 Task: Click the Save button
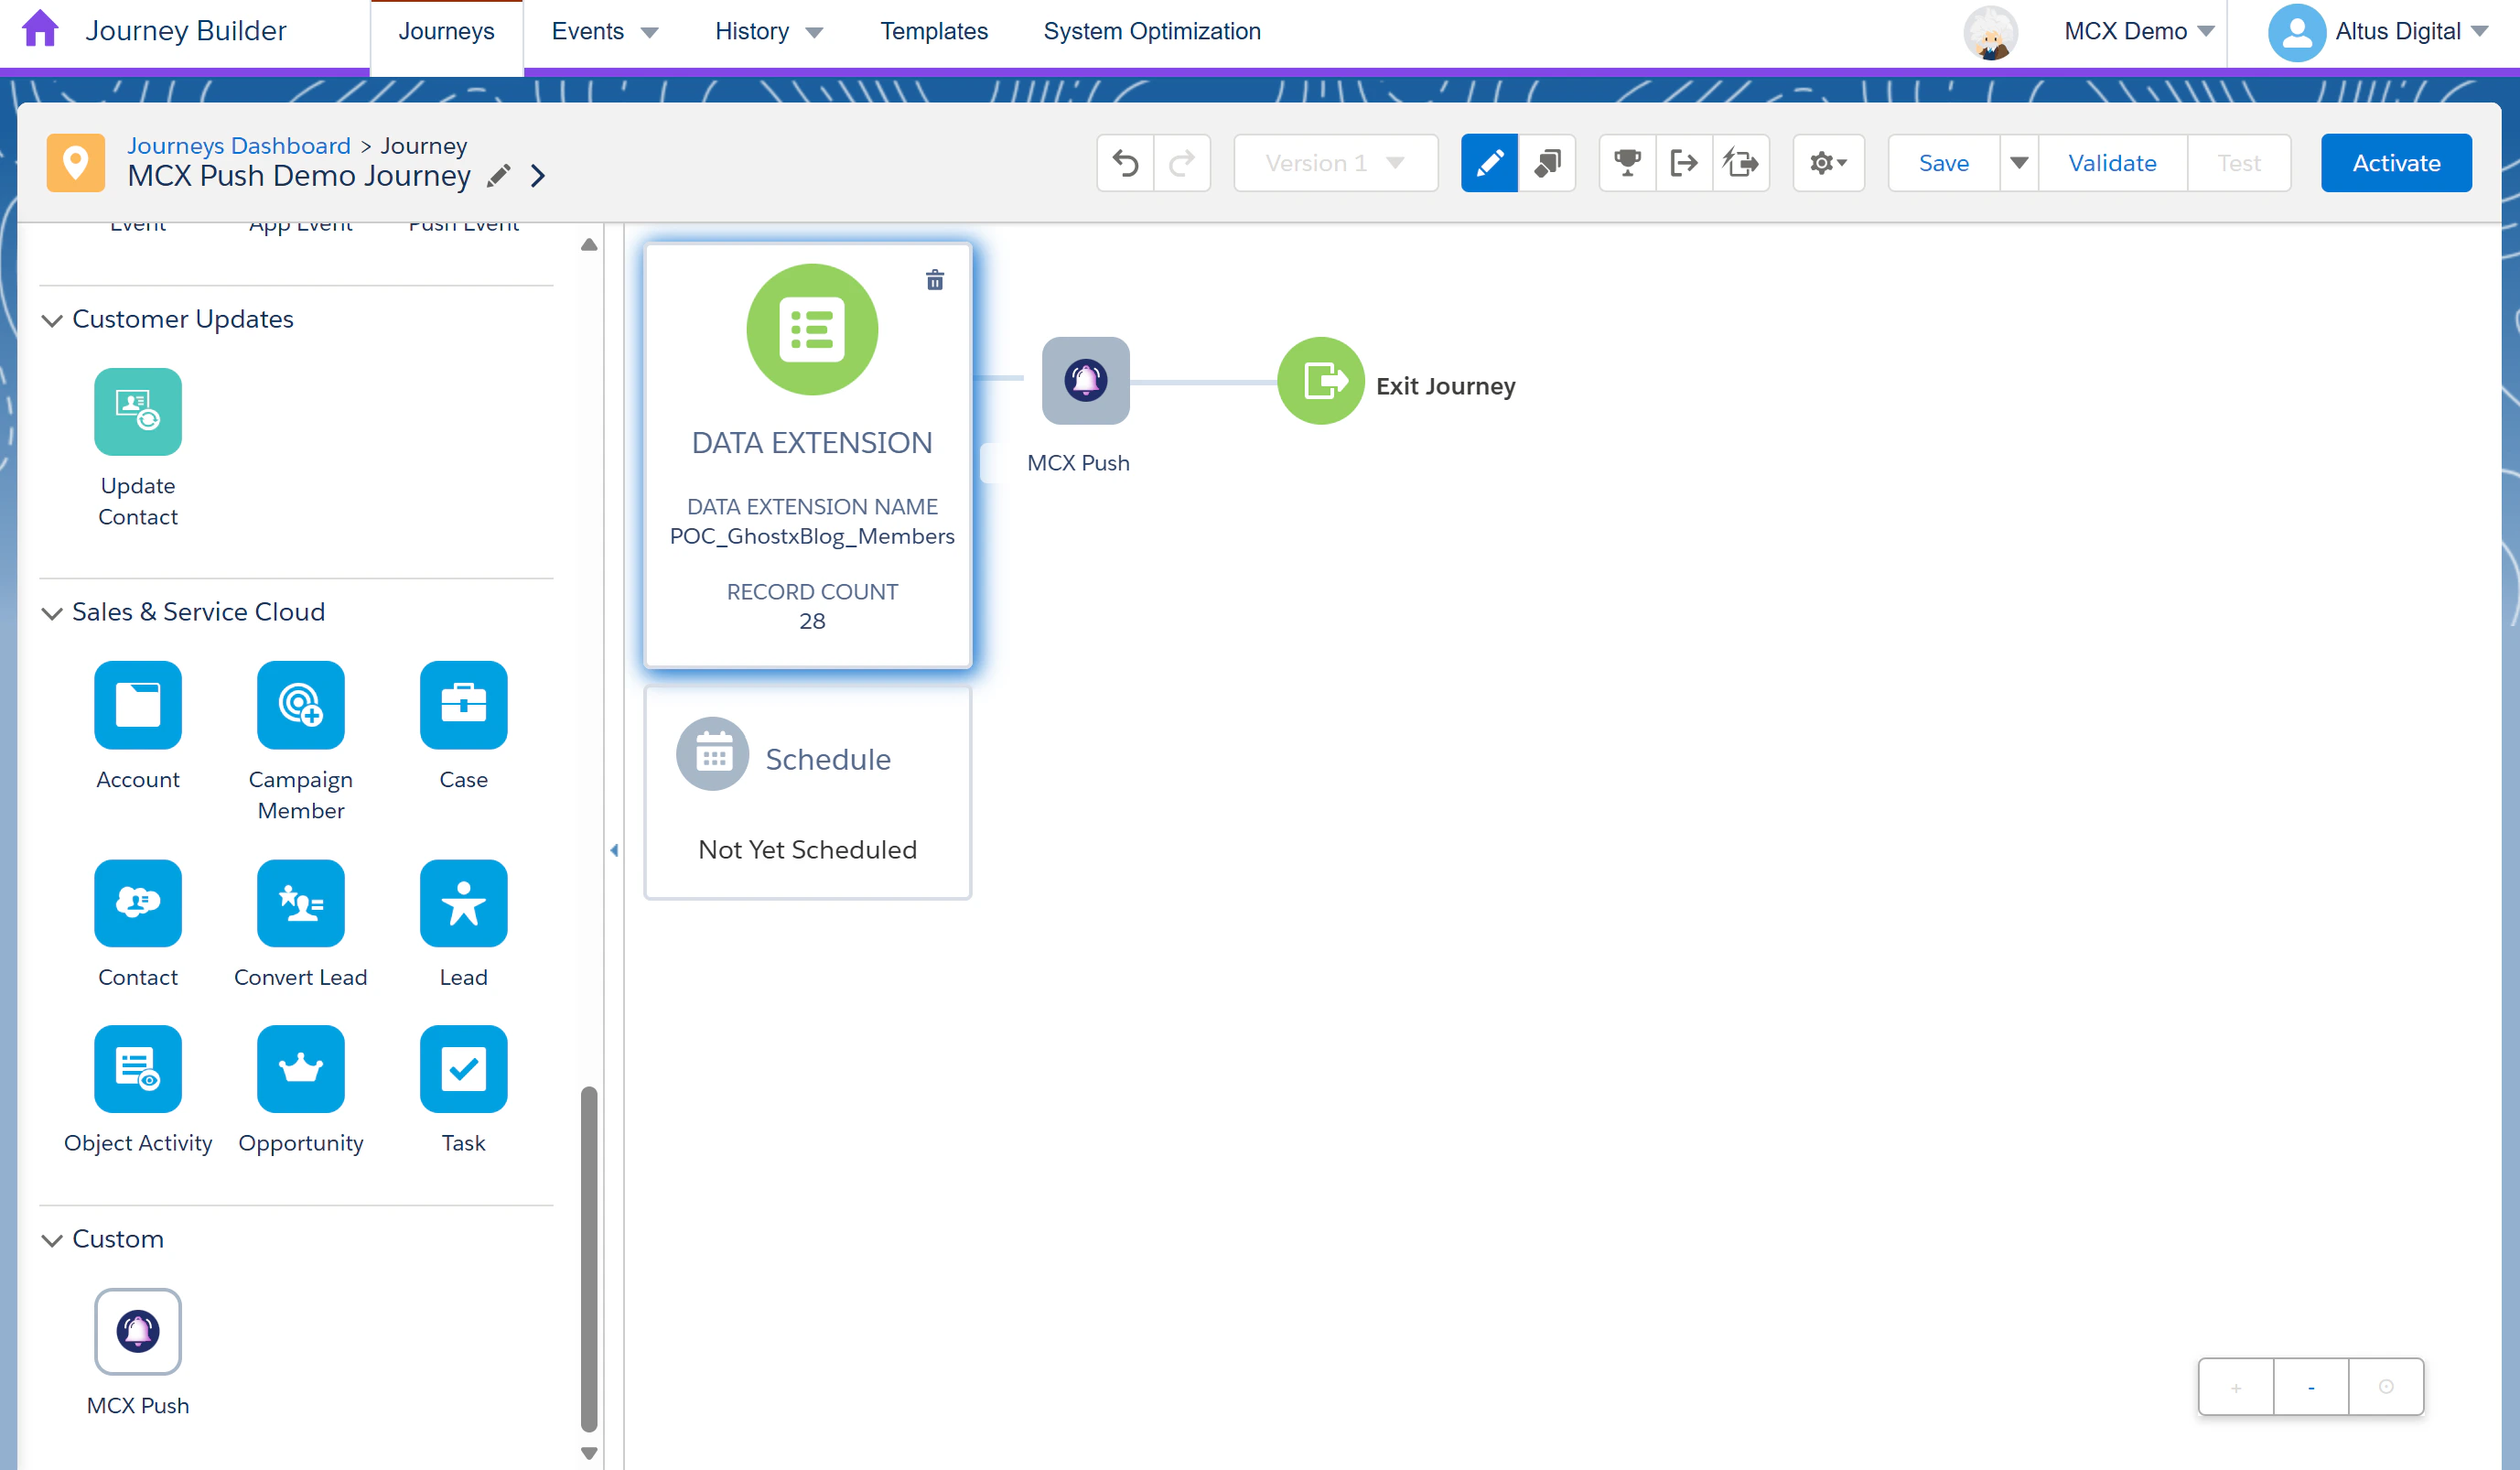click(1943, 163)
